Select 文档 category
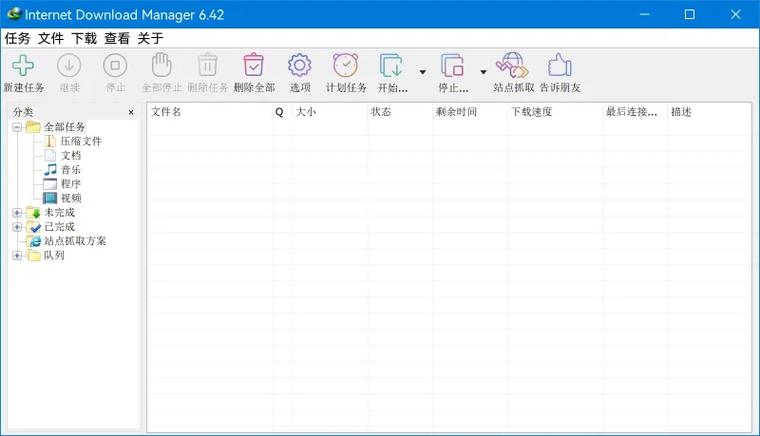 pos(63,156)
